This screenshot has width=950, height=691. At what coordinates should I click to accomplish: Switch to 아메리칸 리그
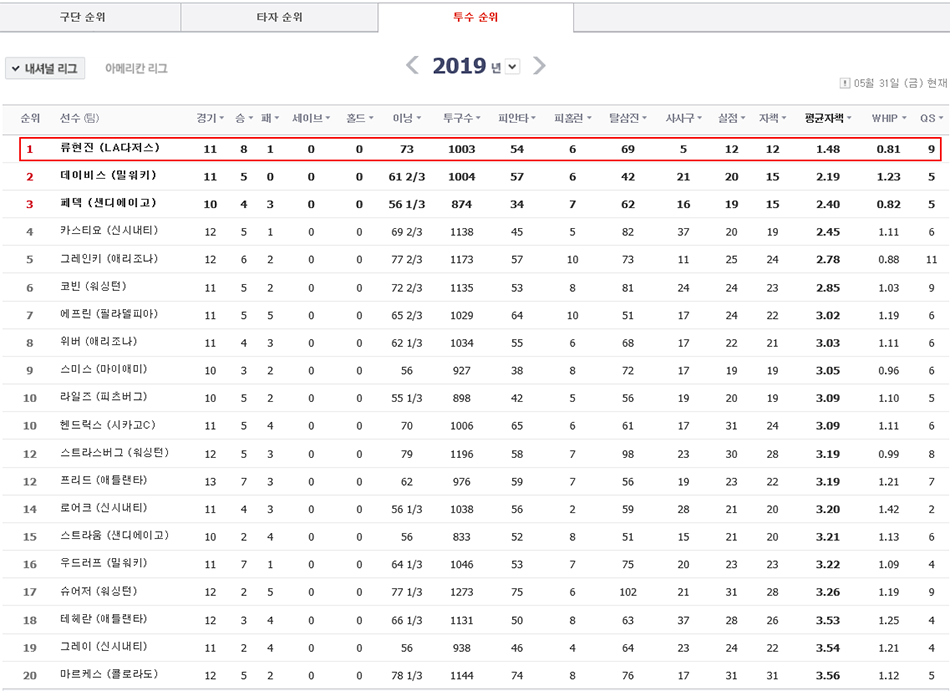pos(136,68)
